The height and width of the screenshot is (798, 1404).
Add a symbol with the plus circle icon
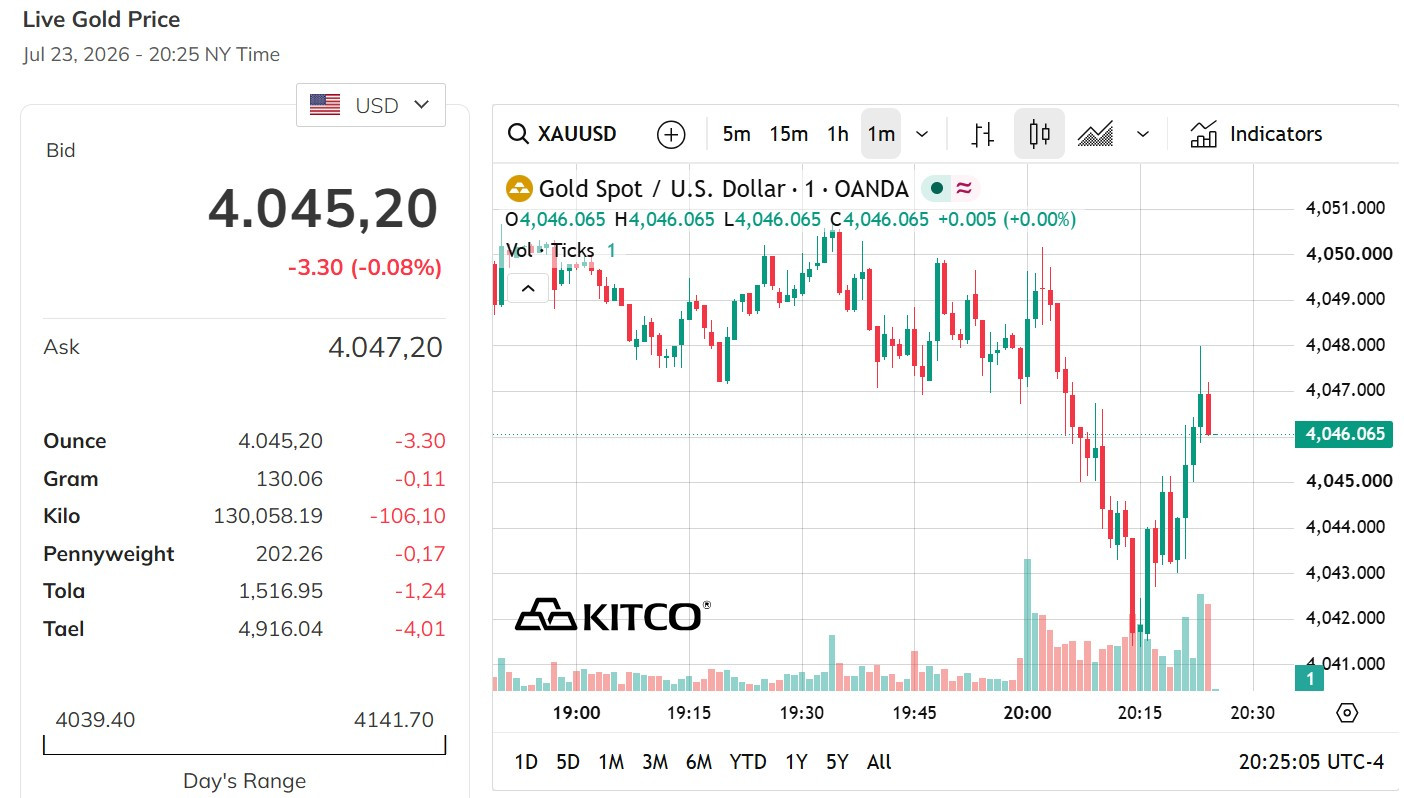coord(671,134)
